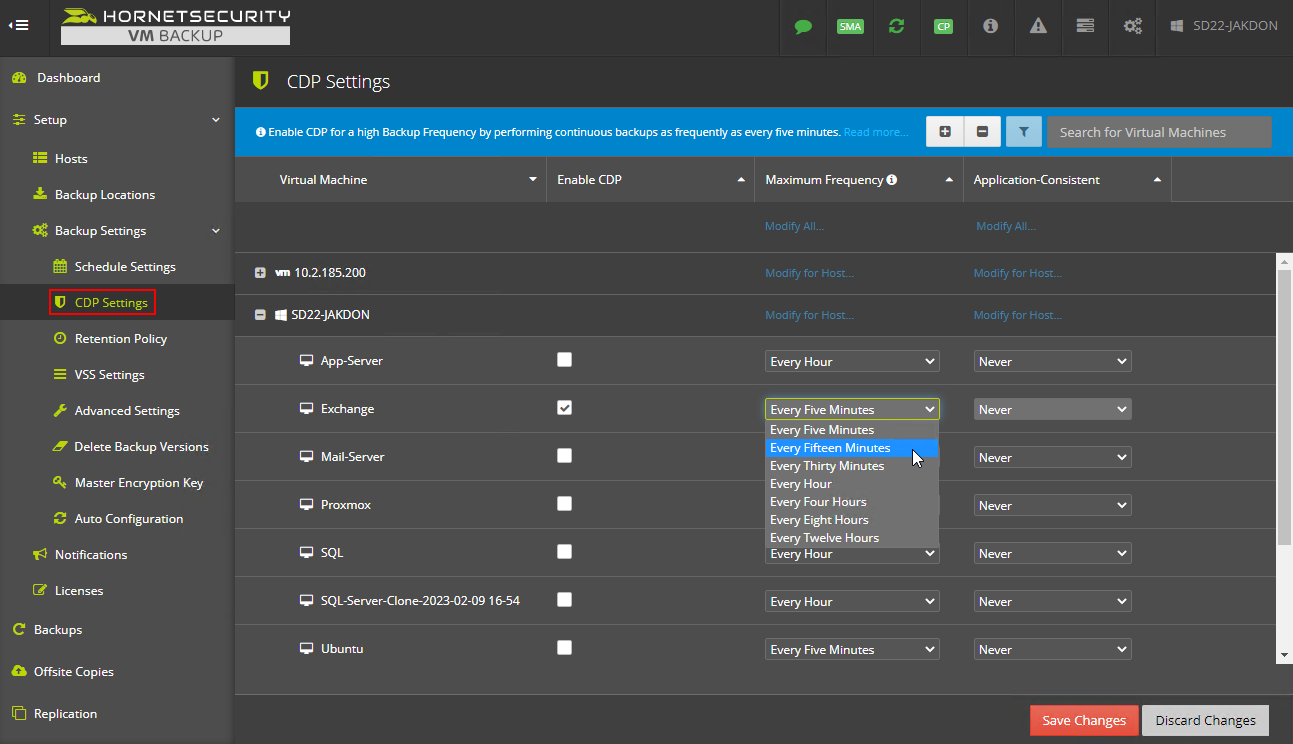Open Replication section
1293x744 pixels.
(x=65, y=714)
